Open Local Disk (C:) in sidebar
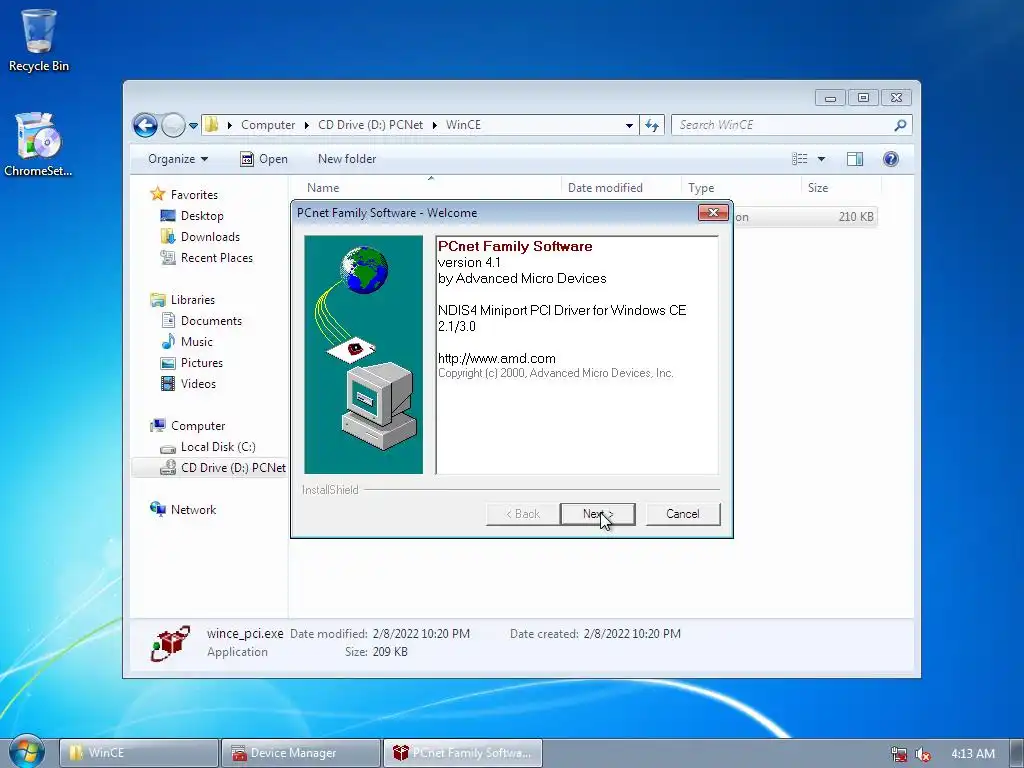 [218, 447]
